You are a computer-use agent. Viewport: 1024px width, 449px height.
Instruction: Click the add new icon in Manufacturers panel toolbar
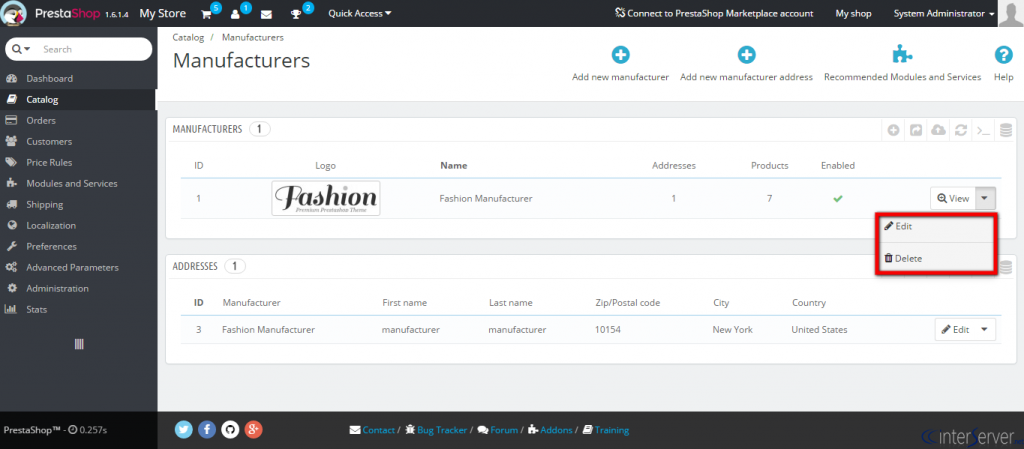893,130
